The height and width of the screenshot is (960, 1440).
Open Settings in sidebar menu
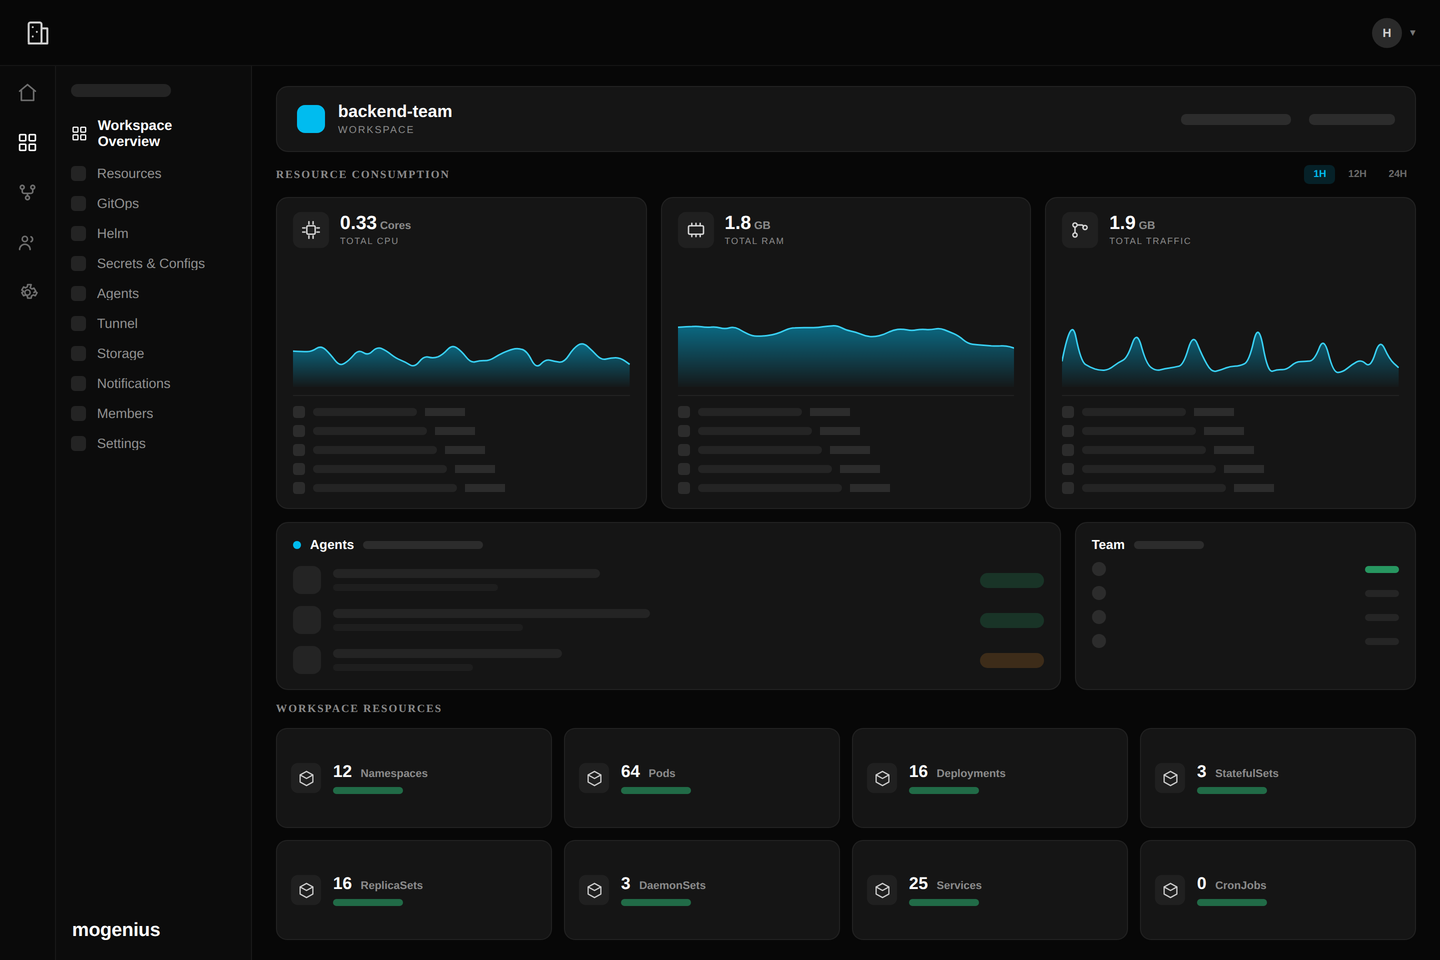(121, 444)
